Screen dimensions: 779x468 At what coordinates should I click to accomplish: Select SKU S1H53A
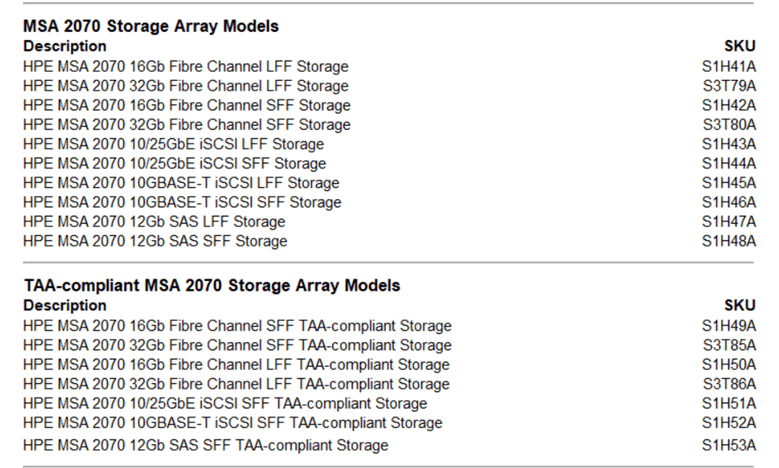(x=729, y=445)
